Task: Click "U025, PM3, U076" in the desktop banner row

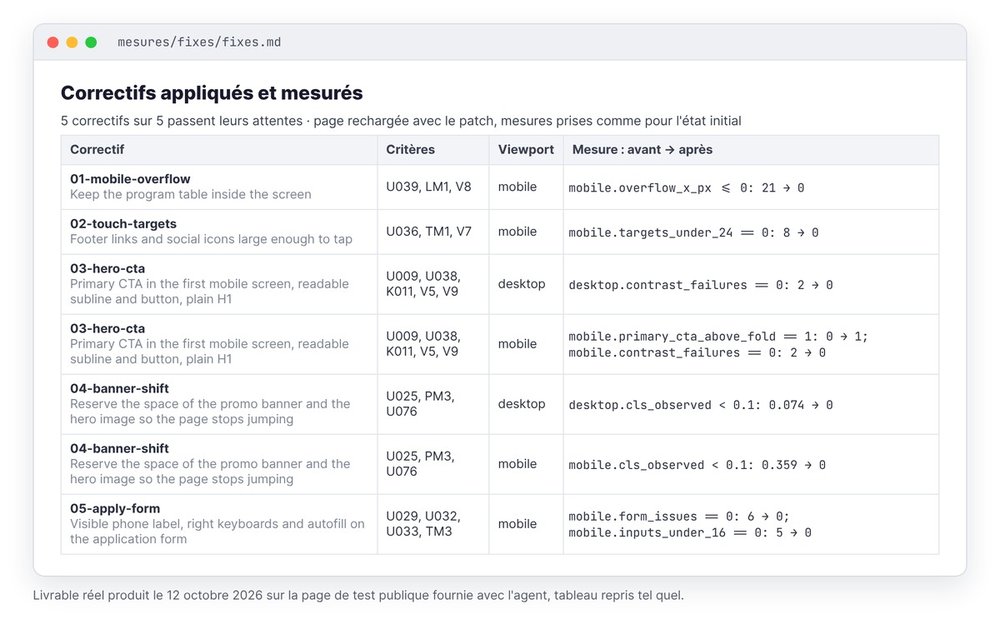Action: pyautogui.click(x=420, y=404)
